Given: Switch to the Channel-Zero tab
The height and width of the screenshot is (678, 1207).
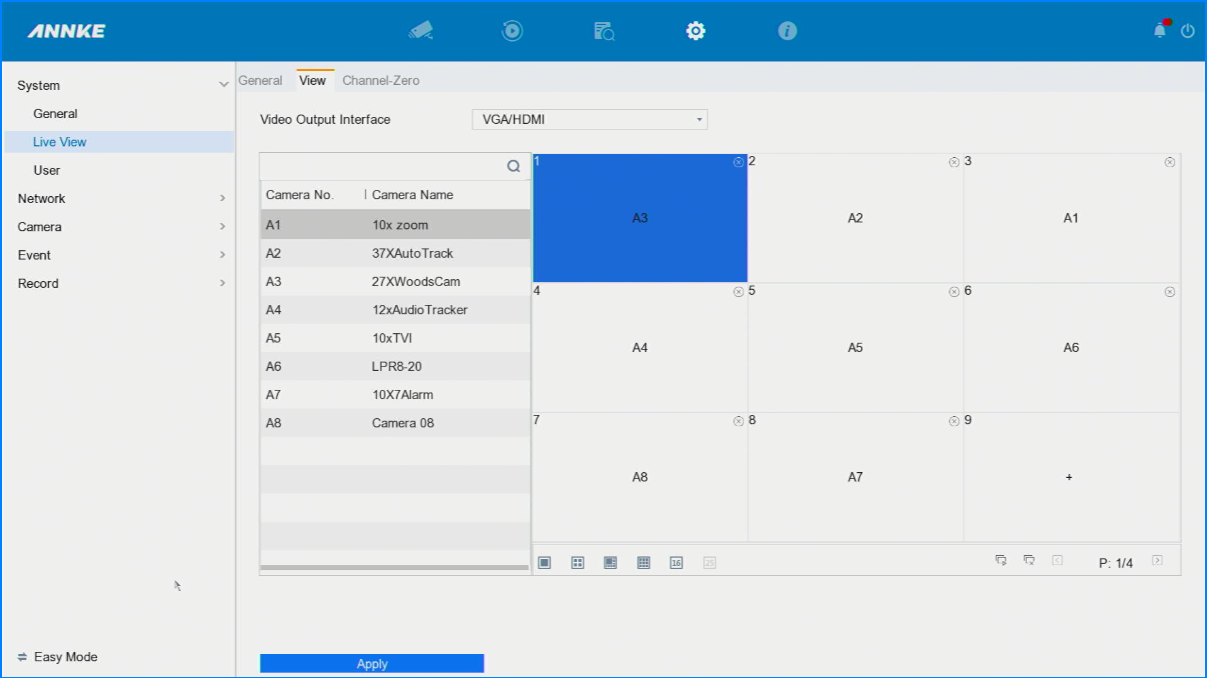Looking at the screenshot, I should (381, 81).
